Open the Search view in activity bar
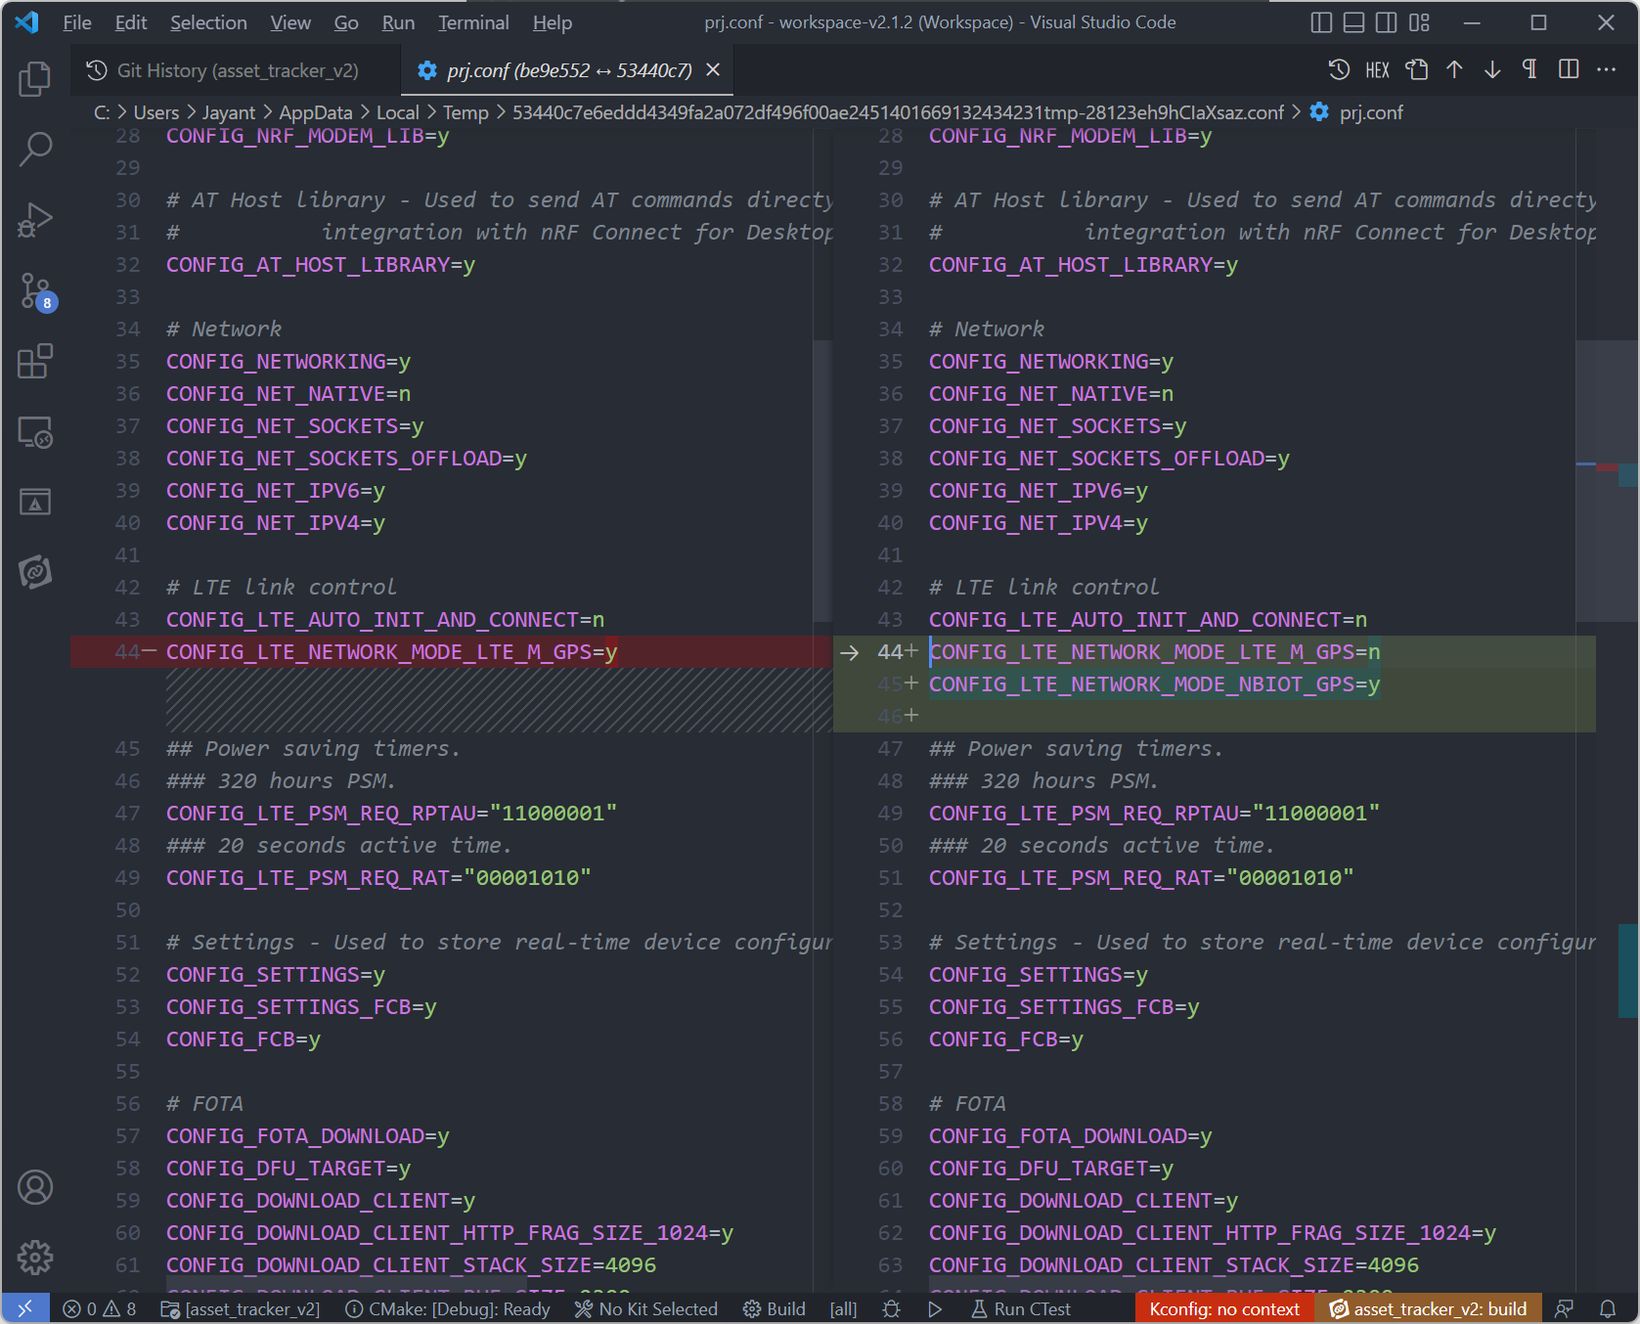 tap(35, 149)
